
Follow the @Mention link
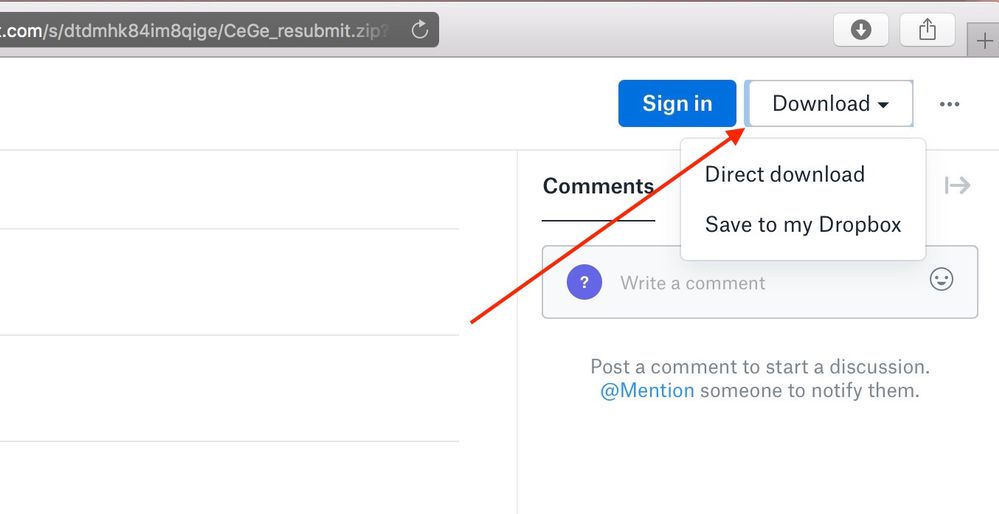click(646, 391)
